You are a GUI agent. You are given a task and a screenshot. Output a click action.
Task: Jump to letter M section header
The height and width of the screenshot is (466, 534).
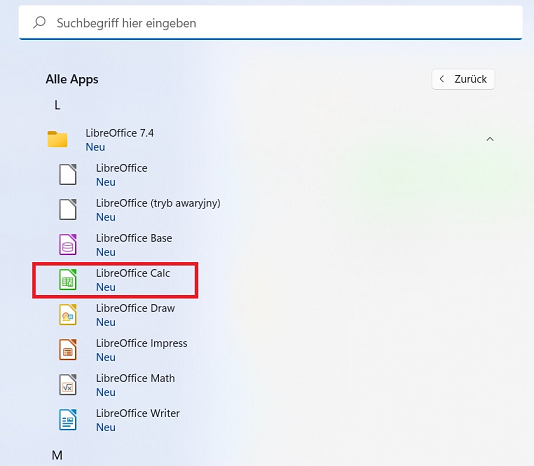click(x=57, y=455)
